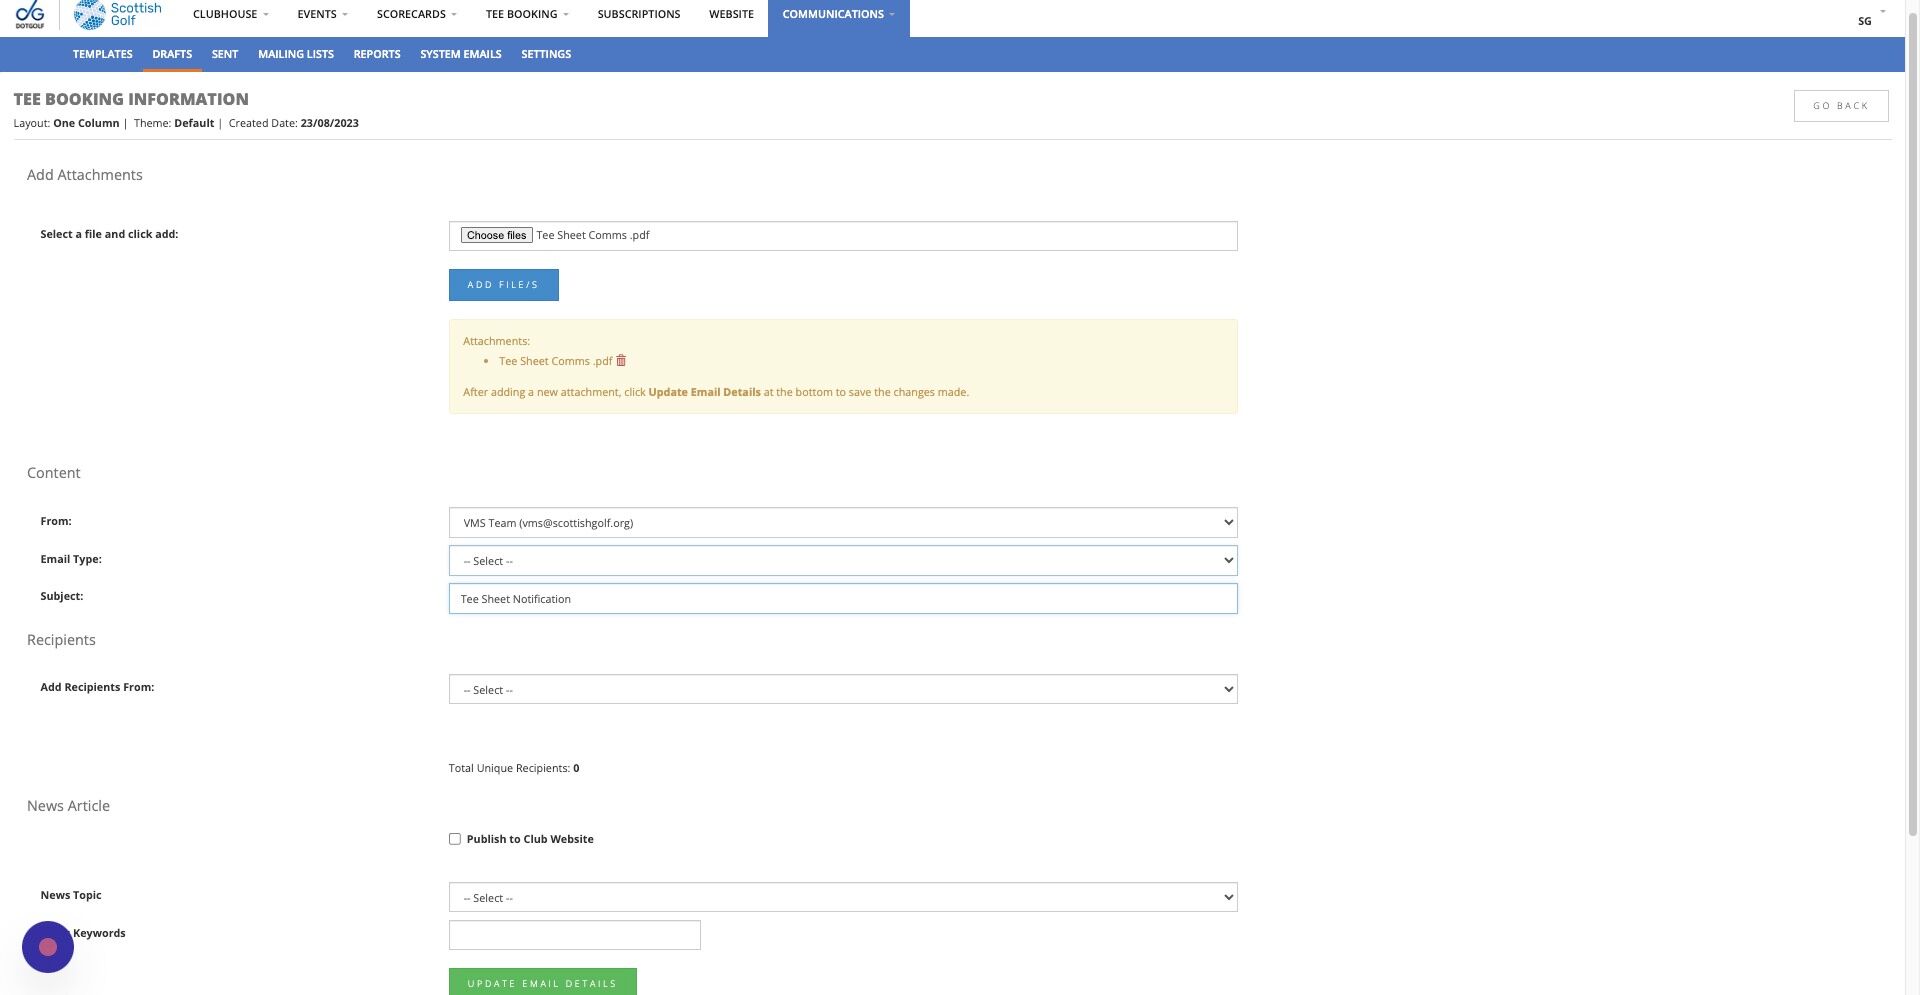Switch to the Drafts tab
The image size is (1920, 995).
(x=172, y=54)
